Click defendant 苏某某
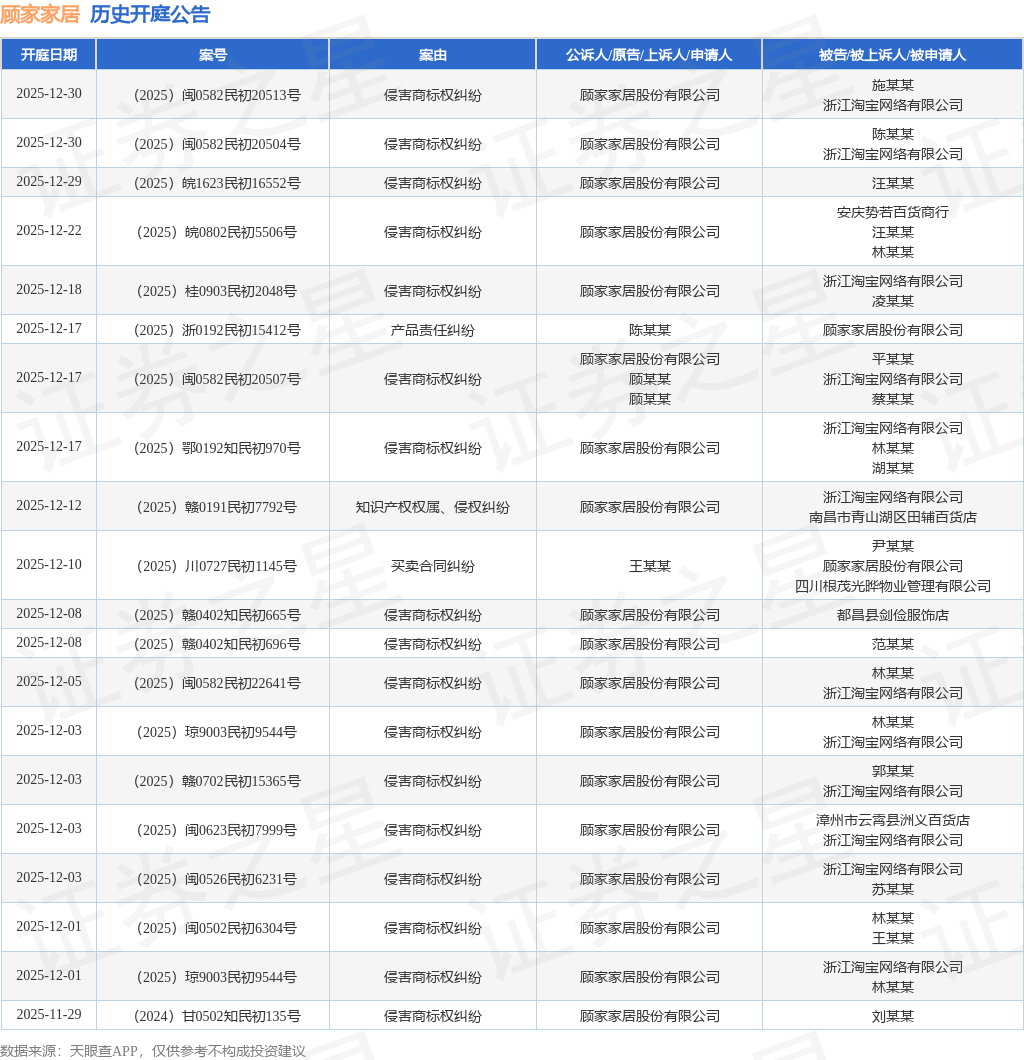Viewport: 1024px width, 1060px height. point(892,889)
